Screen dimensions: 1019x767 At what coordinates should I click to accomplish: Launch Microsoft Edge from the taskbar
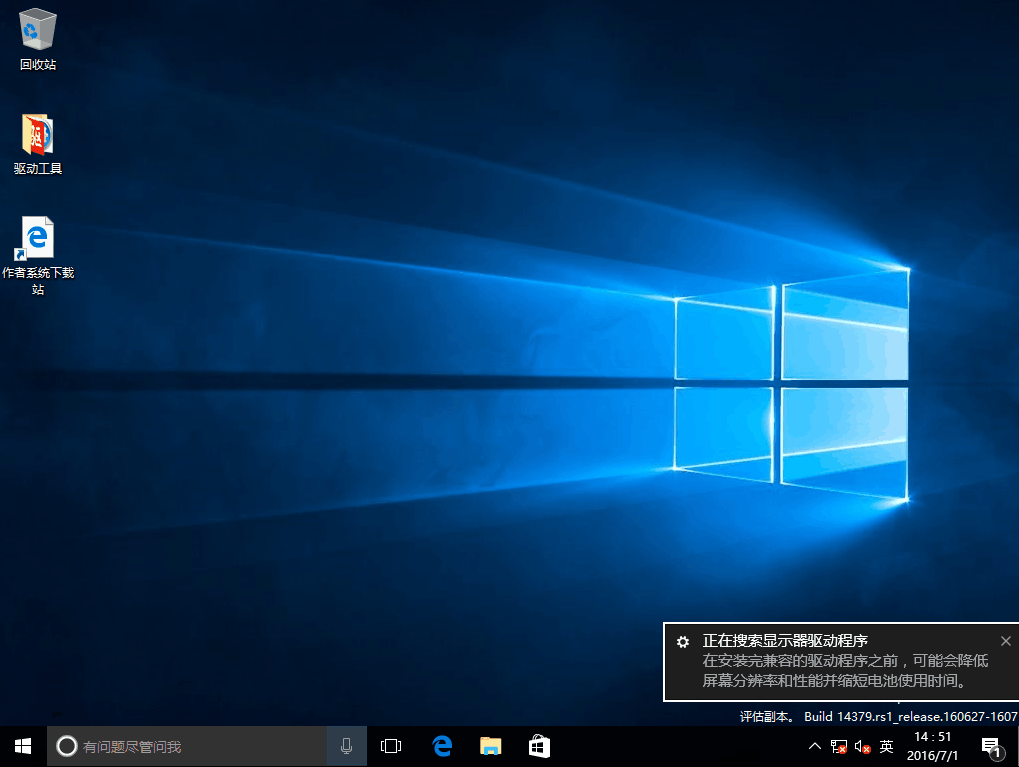click(442, 746)
